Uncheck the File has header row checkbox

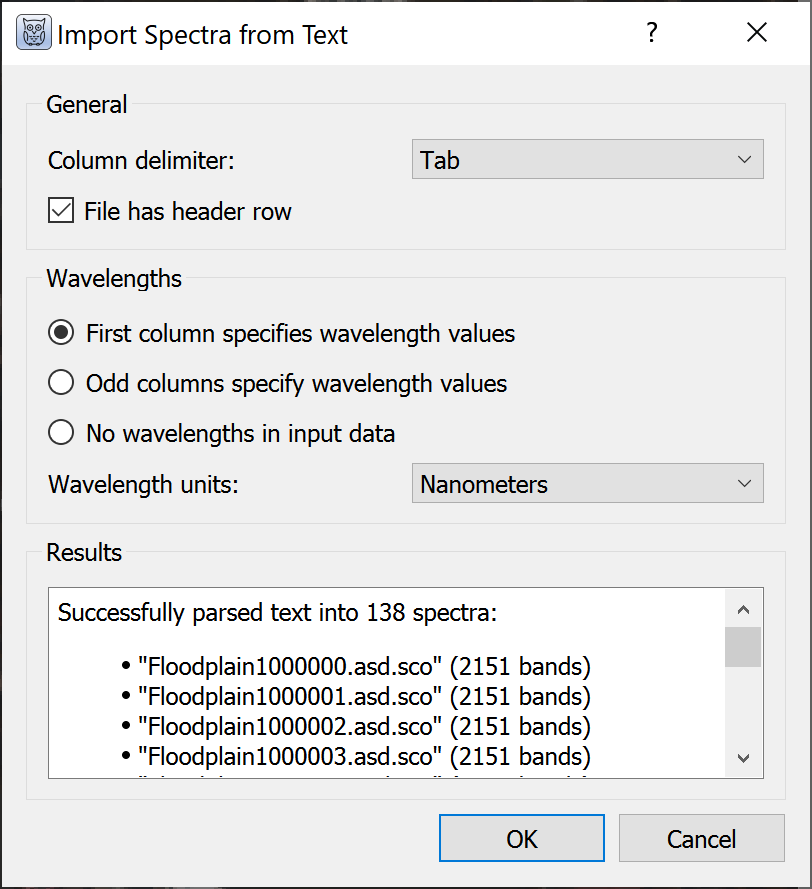click(x=62, y=212)
